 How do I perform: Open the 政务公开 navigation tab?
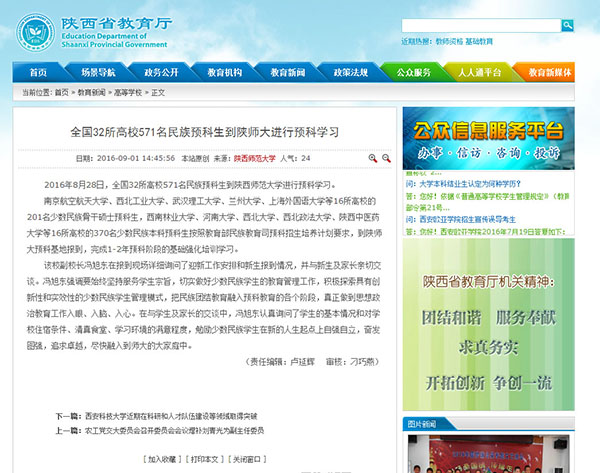[x=160, y=73]
